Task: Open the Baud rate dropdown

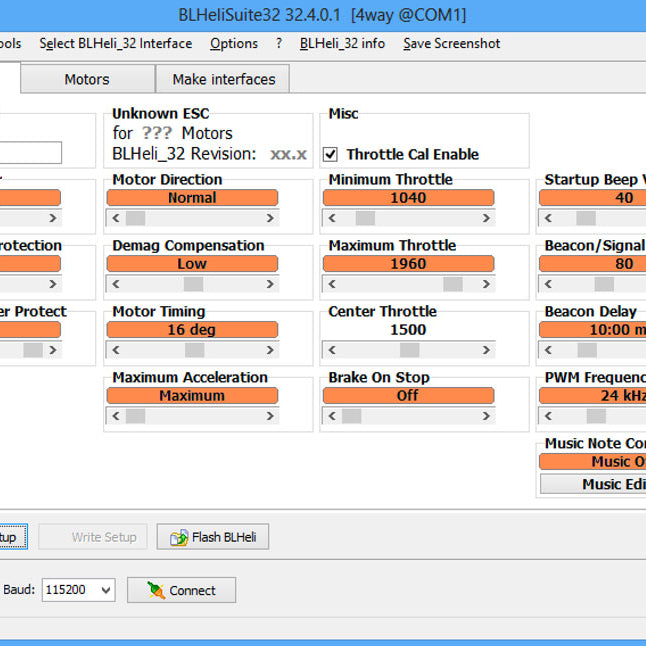Action: pyautogui.click(x=106, y=590)
